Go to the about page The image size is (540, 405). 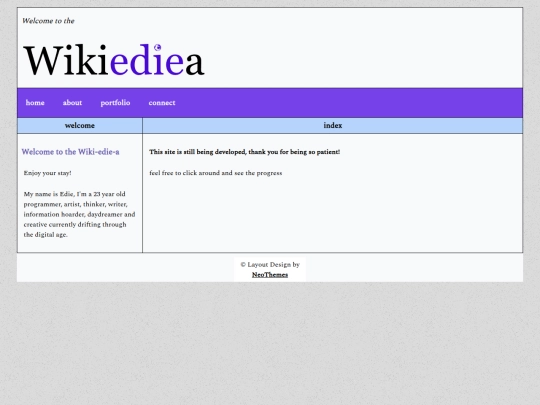coord(72,103)
